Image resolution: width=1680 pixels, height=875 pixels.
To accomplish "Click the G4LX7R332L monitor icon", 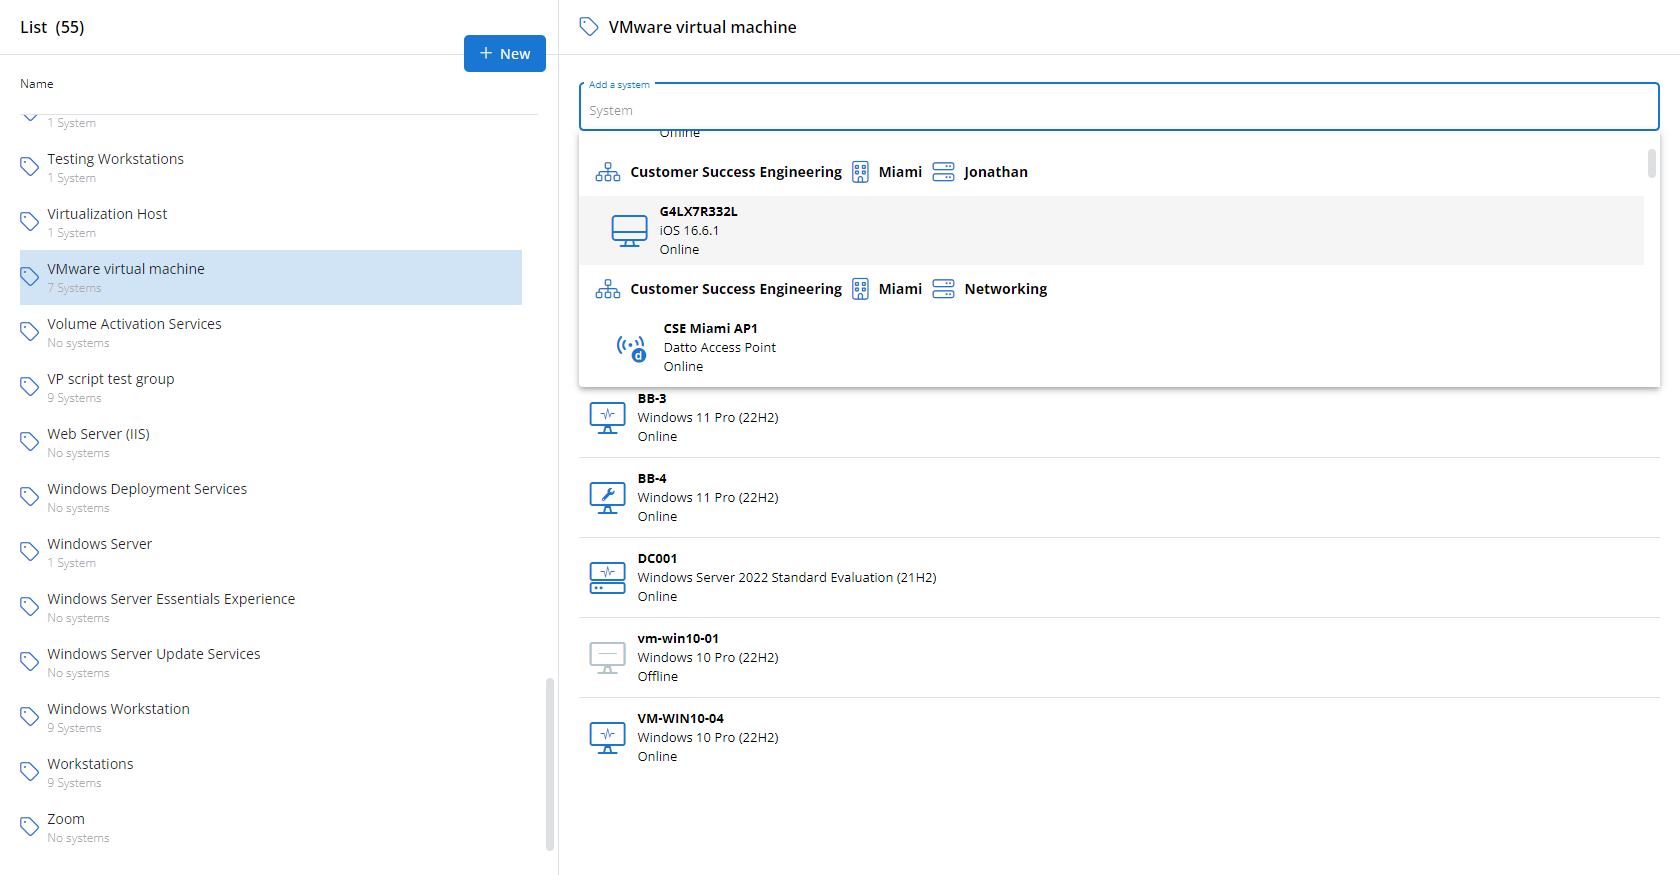I will (629, 231).
